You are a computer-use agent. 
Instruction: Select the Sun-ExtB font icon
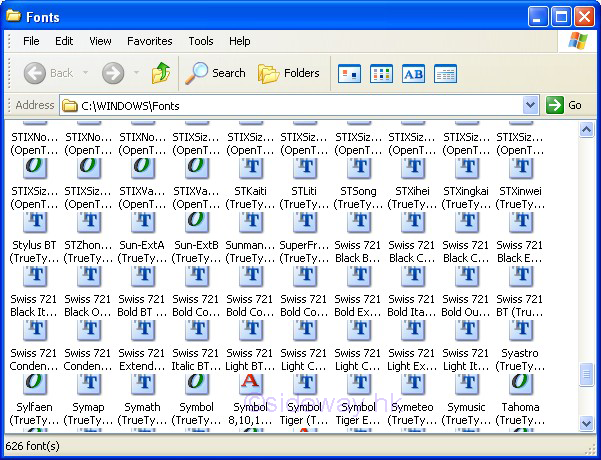pos(196,221)
